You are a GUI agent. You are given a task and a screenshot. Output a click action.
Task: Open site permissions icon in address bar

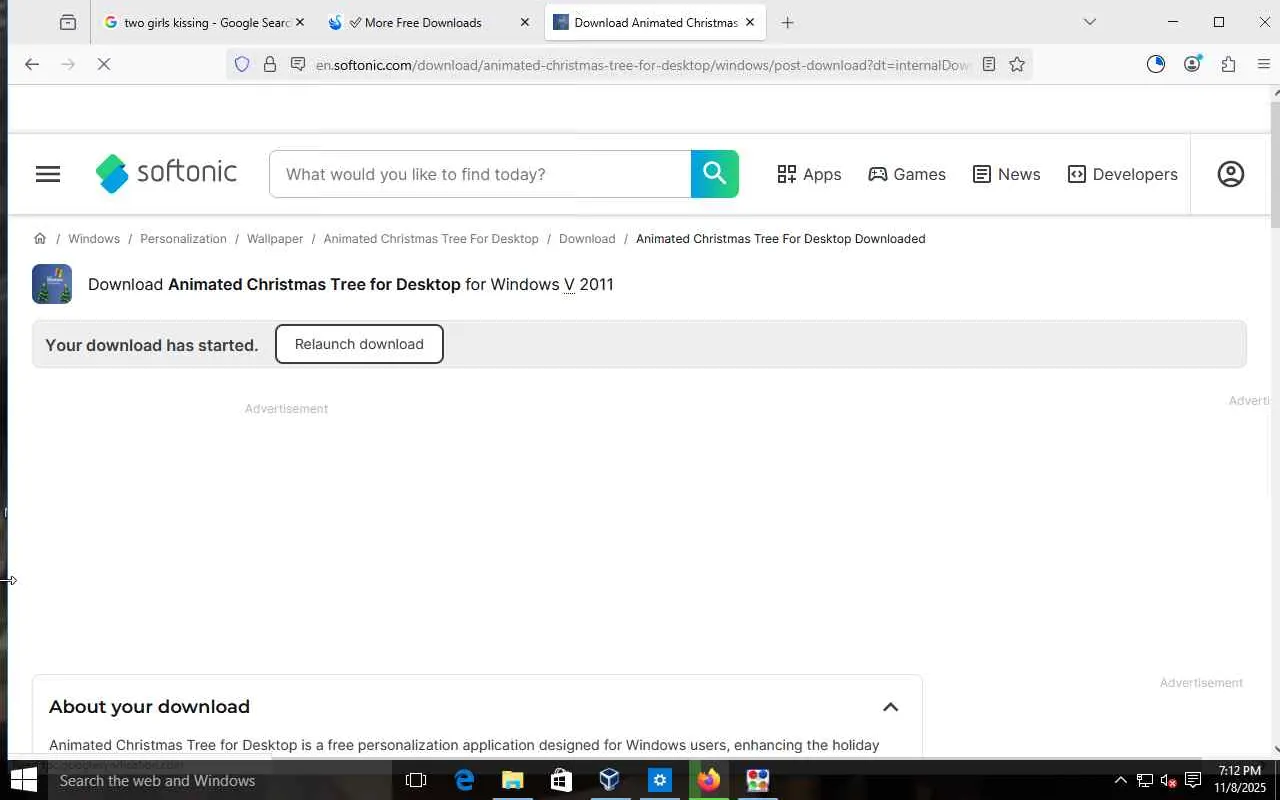click(x=298, y=64)
